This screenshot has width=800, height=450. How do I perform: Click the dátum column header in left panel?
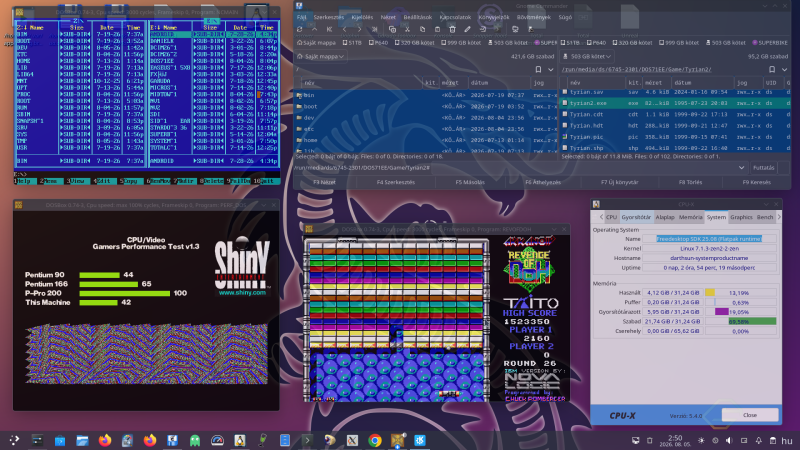pyautogui.click(x=499, y=83)
